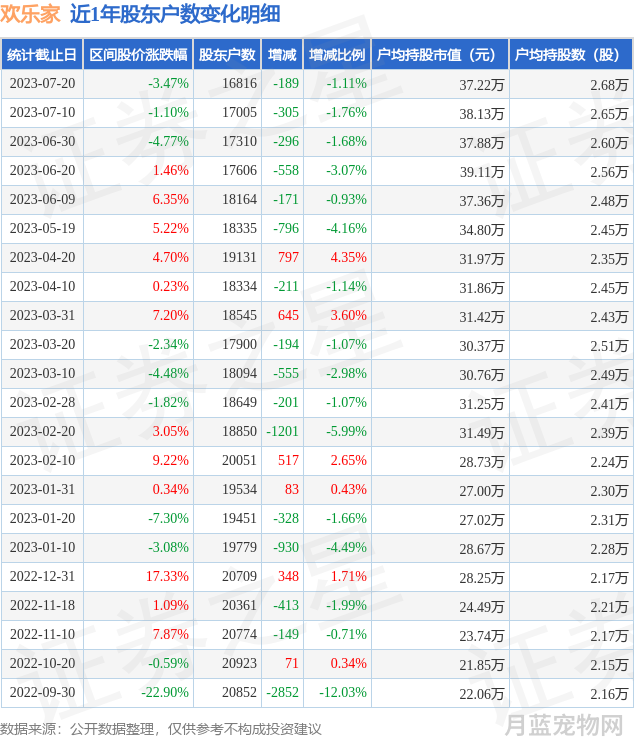Select the date cell 2023-02-20
This screenshot has height=738, width=634.
42,431
